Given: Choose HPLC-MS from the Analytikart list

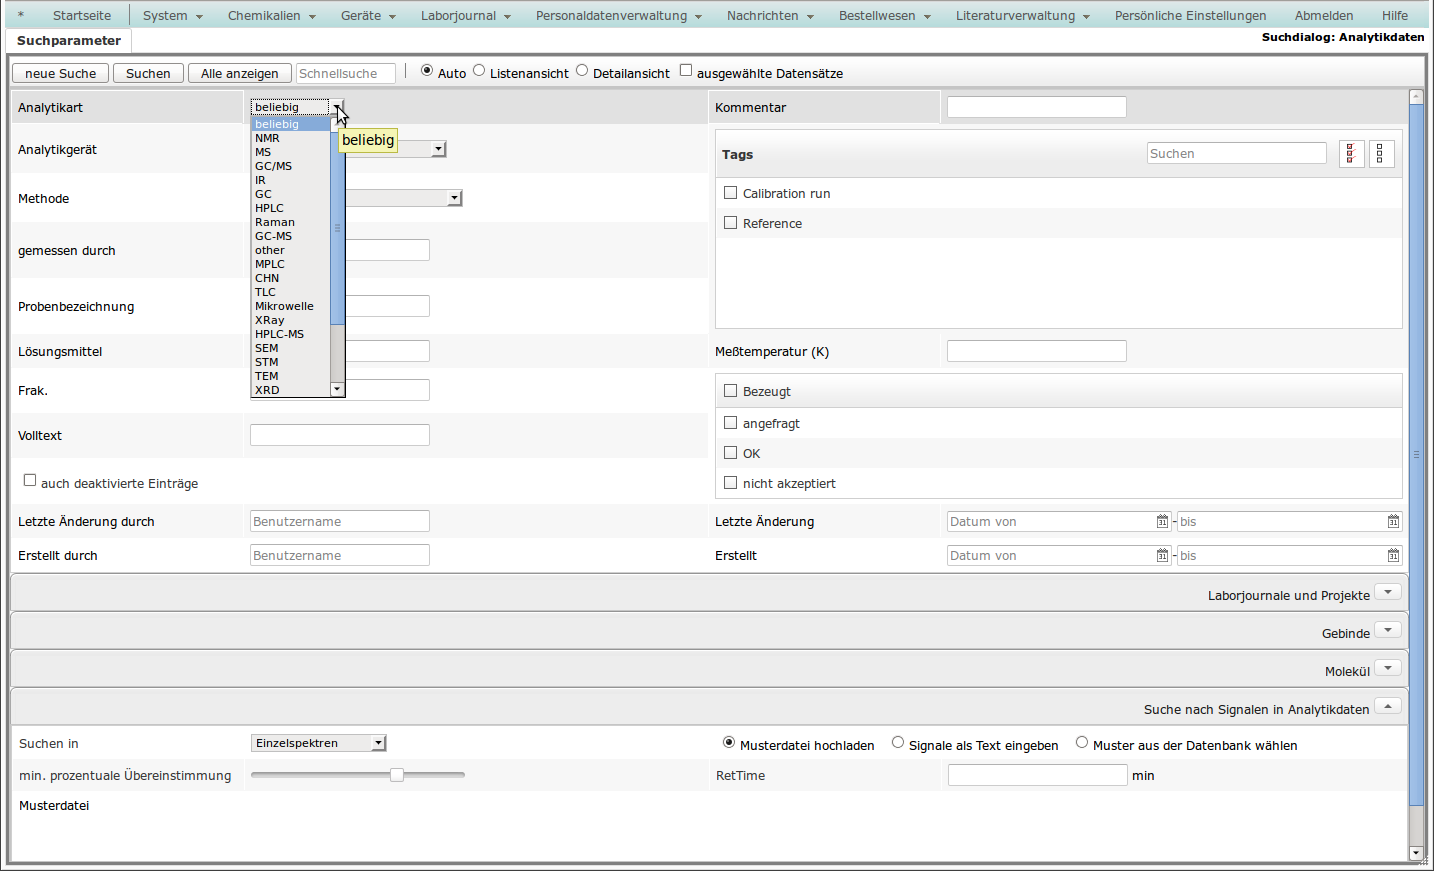Looking at the screenshot, I should coord(279,334).
